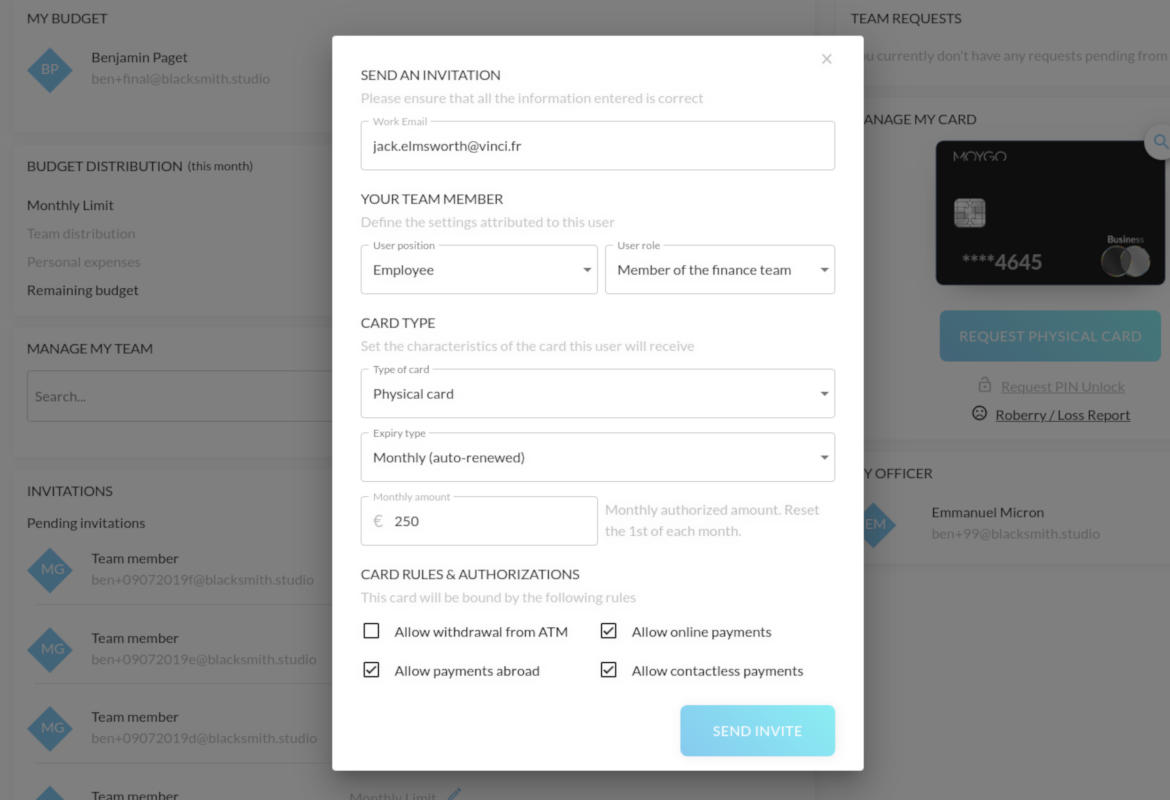The width and height of the screenshot is (1170, 800).
Task: Enable Allow withdrawal from ATM checkbox
Action: (372, 631)
